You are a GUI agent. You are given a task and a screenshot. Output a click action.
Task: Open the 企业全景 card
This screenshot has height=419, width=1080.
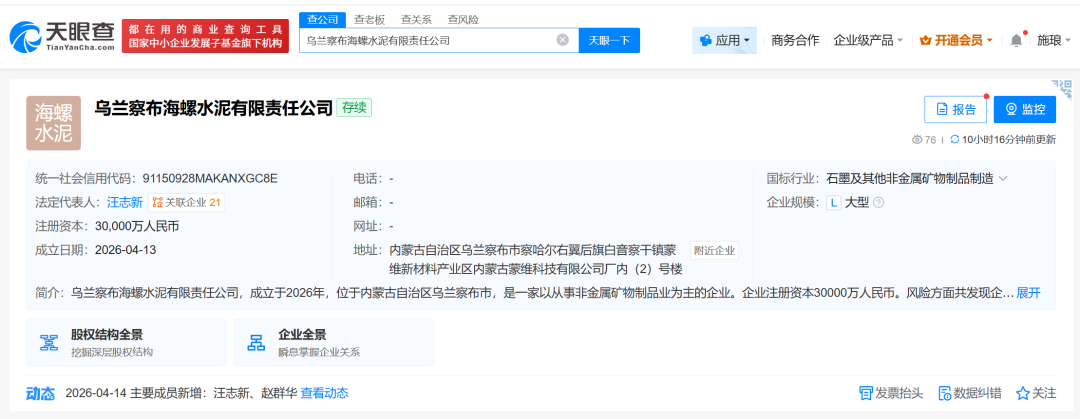(333, 343)
